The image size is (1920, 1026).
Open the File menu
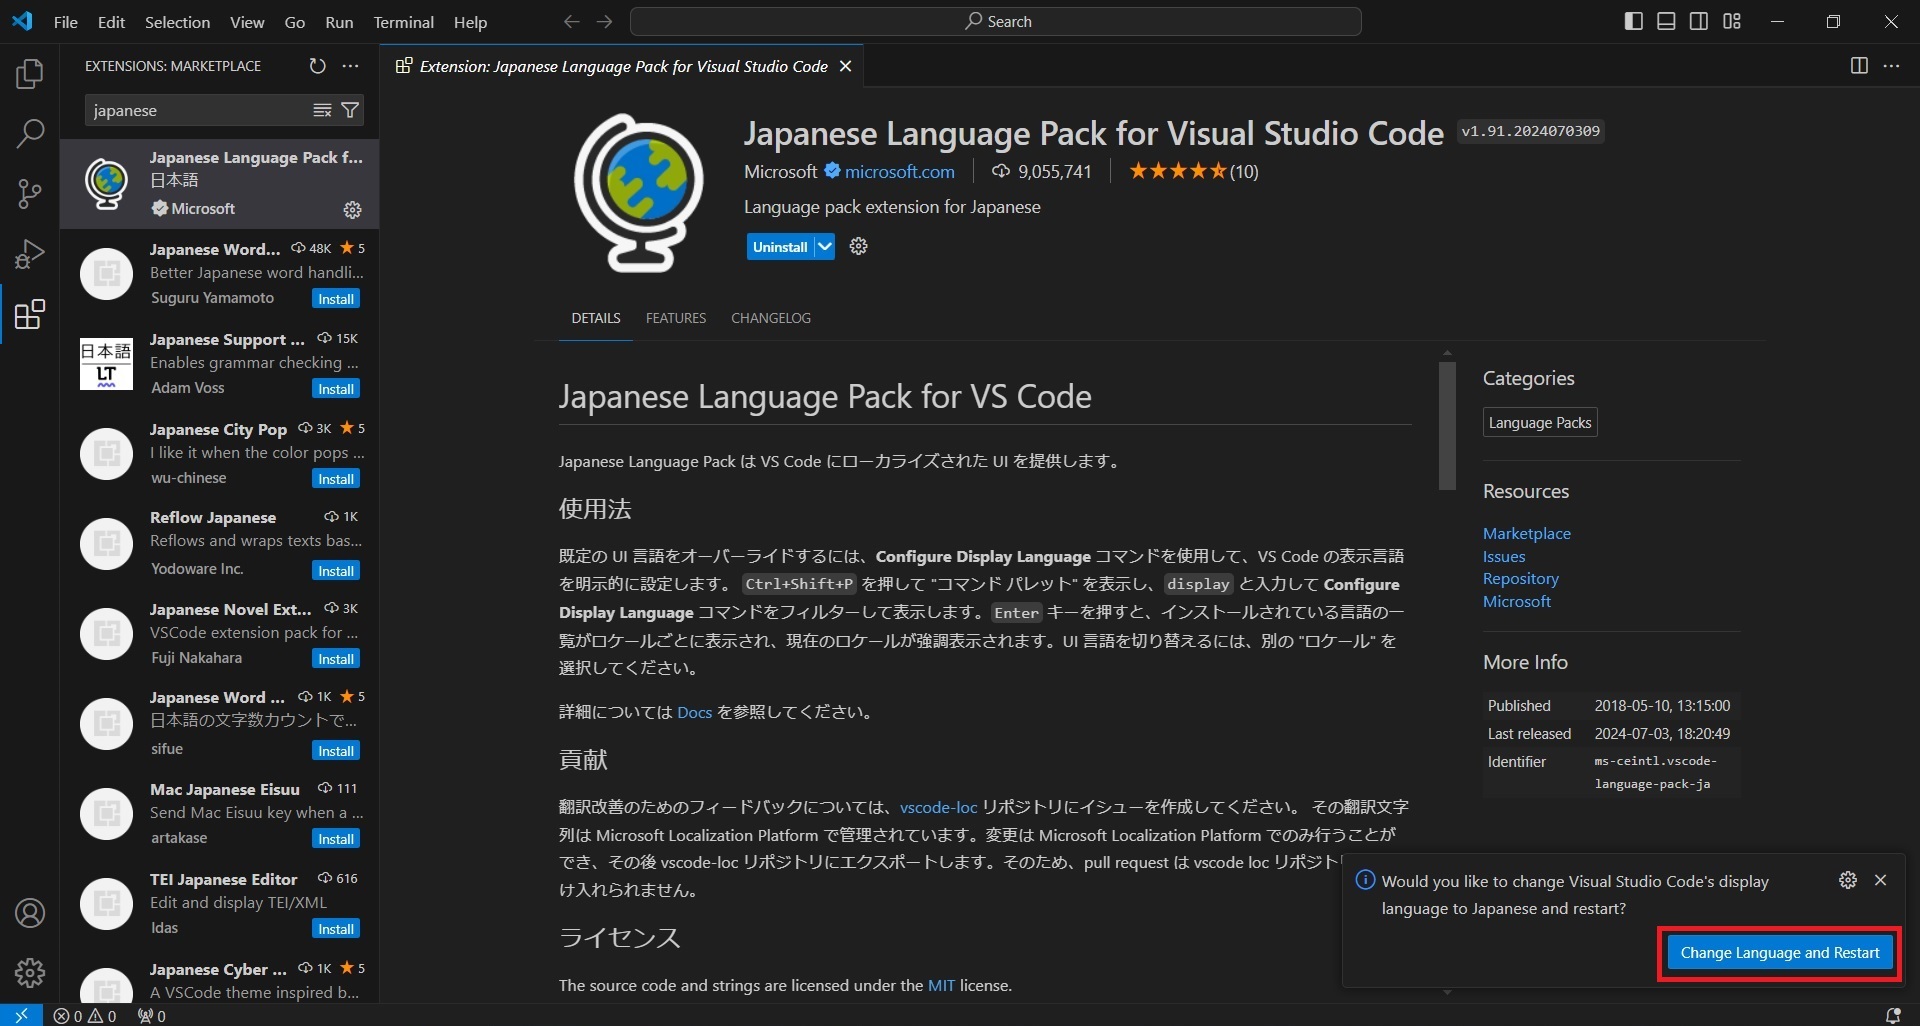tap(66, 22)
